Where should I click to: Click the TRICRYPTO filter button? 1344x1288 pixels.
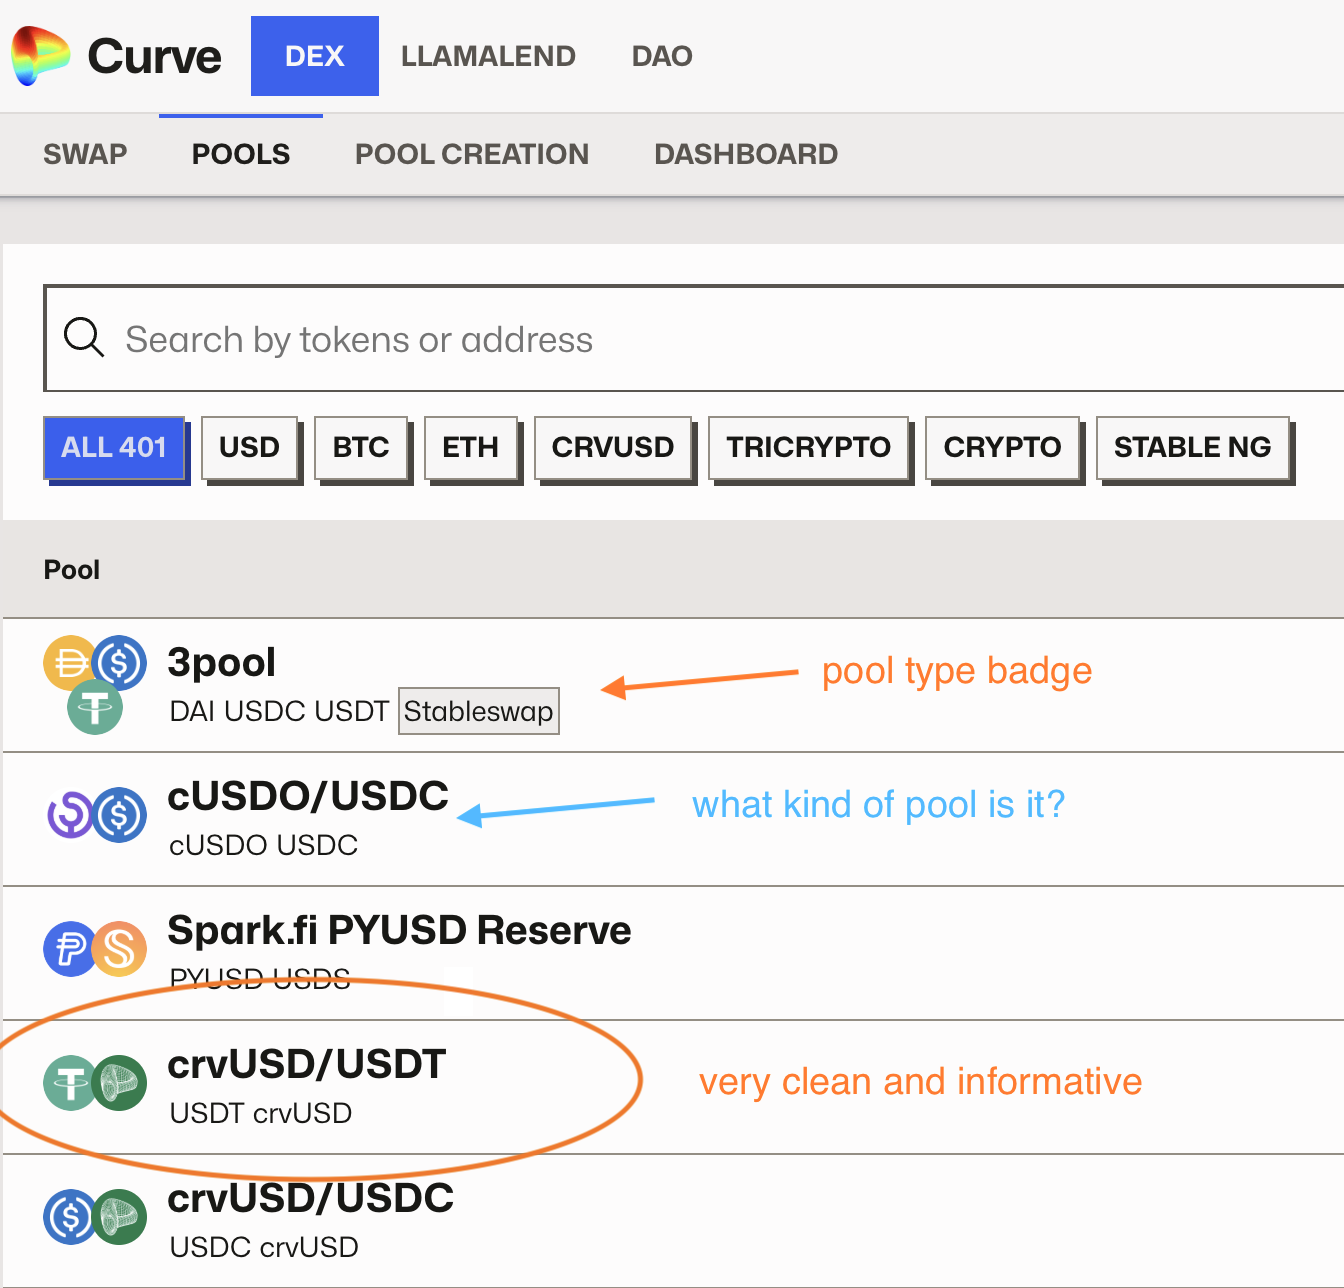click(x=808, y=447)
